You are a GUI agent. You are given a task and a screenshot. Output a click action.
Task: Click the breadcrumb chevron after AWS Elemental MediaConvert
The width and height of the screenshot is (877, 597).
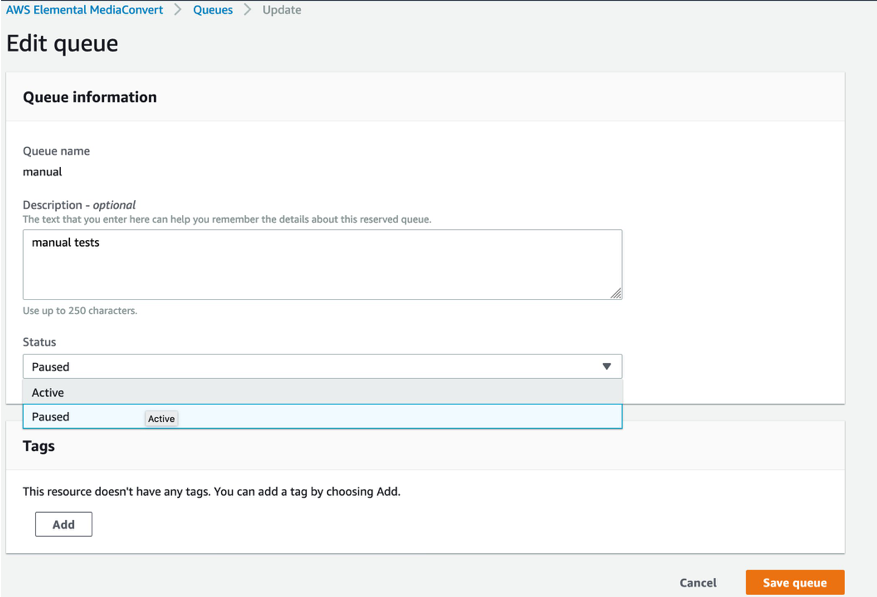pos(176,10)
